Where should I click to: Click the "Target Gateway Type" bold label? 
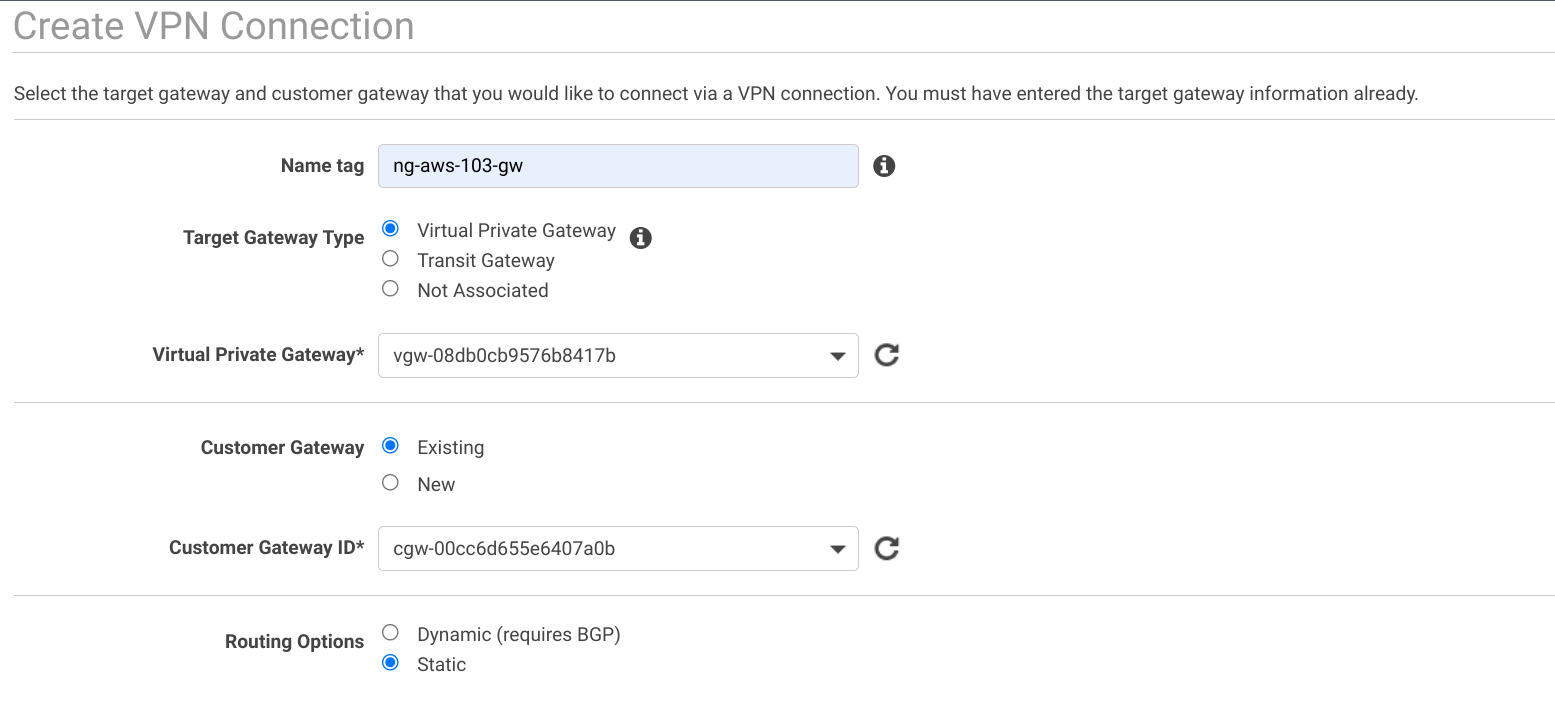pos(273,238)
